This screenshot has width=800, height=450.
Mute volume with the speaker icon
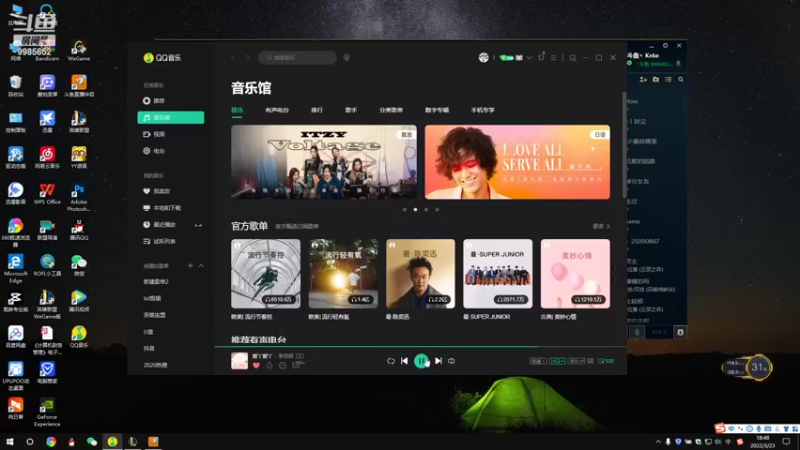point(452,361)
